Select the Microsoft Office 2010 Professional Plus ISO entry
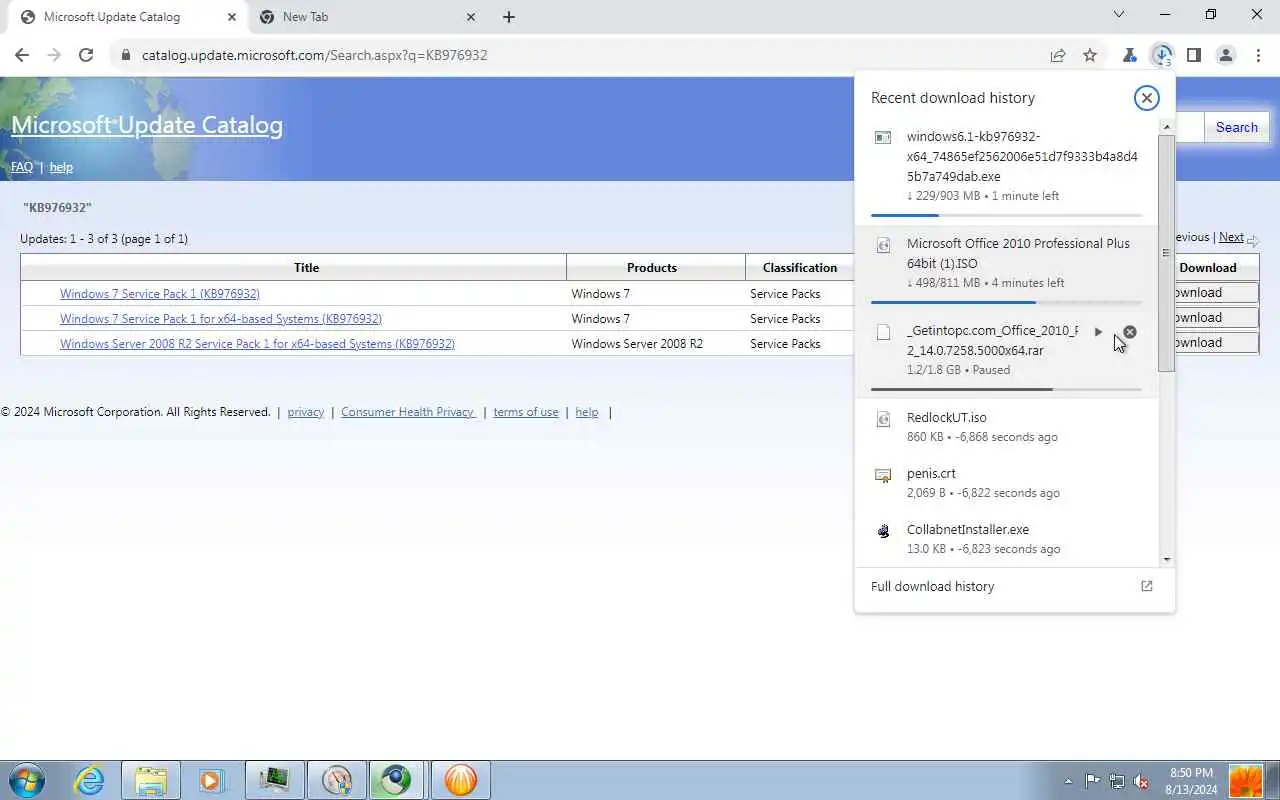Image resolution: width=1280 pixels, height=800 pixels. tap(1007, 268)
